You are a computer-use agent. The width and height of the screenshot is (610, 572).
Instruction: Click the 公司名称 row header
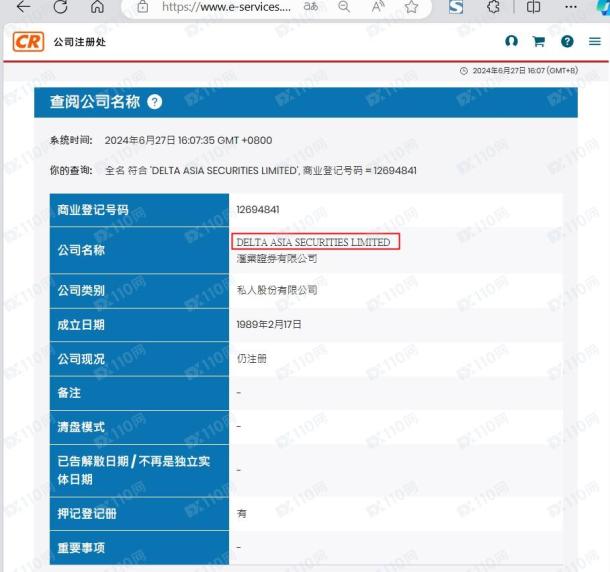coord(139,250)
